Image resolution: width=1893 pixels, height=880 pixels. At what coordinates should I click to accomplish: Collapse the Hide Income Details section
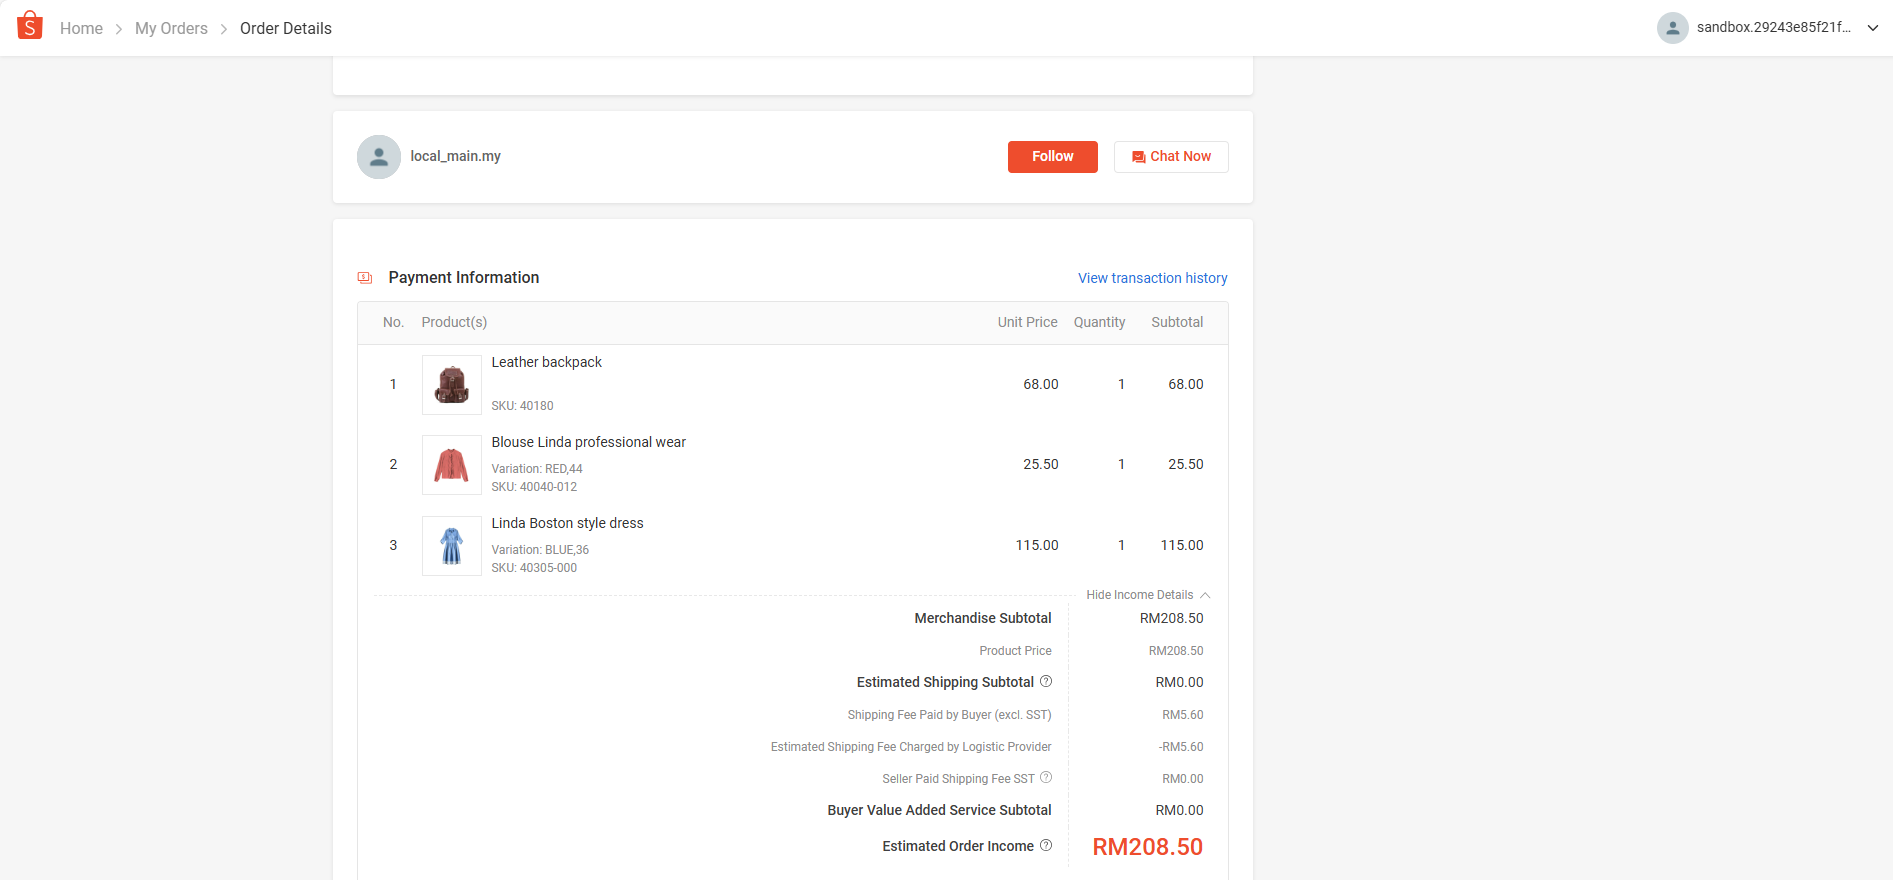point(1147,595)
